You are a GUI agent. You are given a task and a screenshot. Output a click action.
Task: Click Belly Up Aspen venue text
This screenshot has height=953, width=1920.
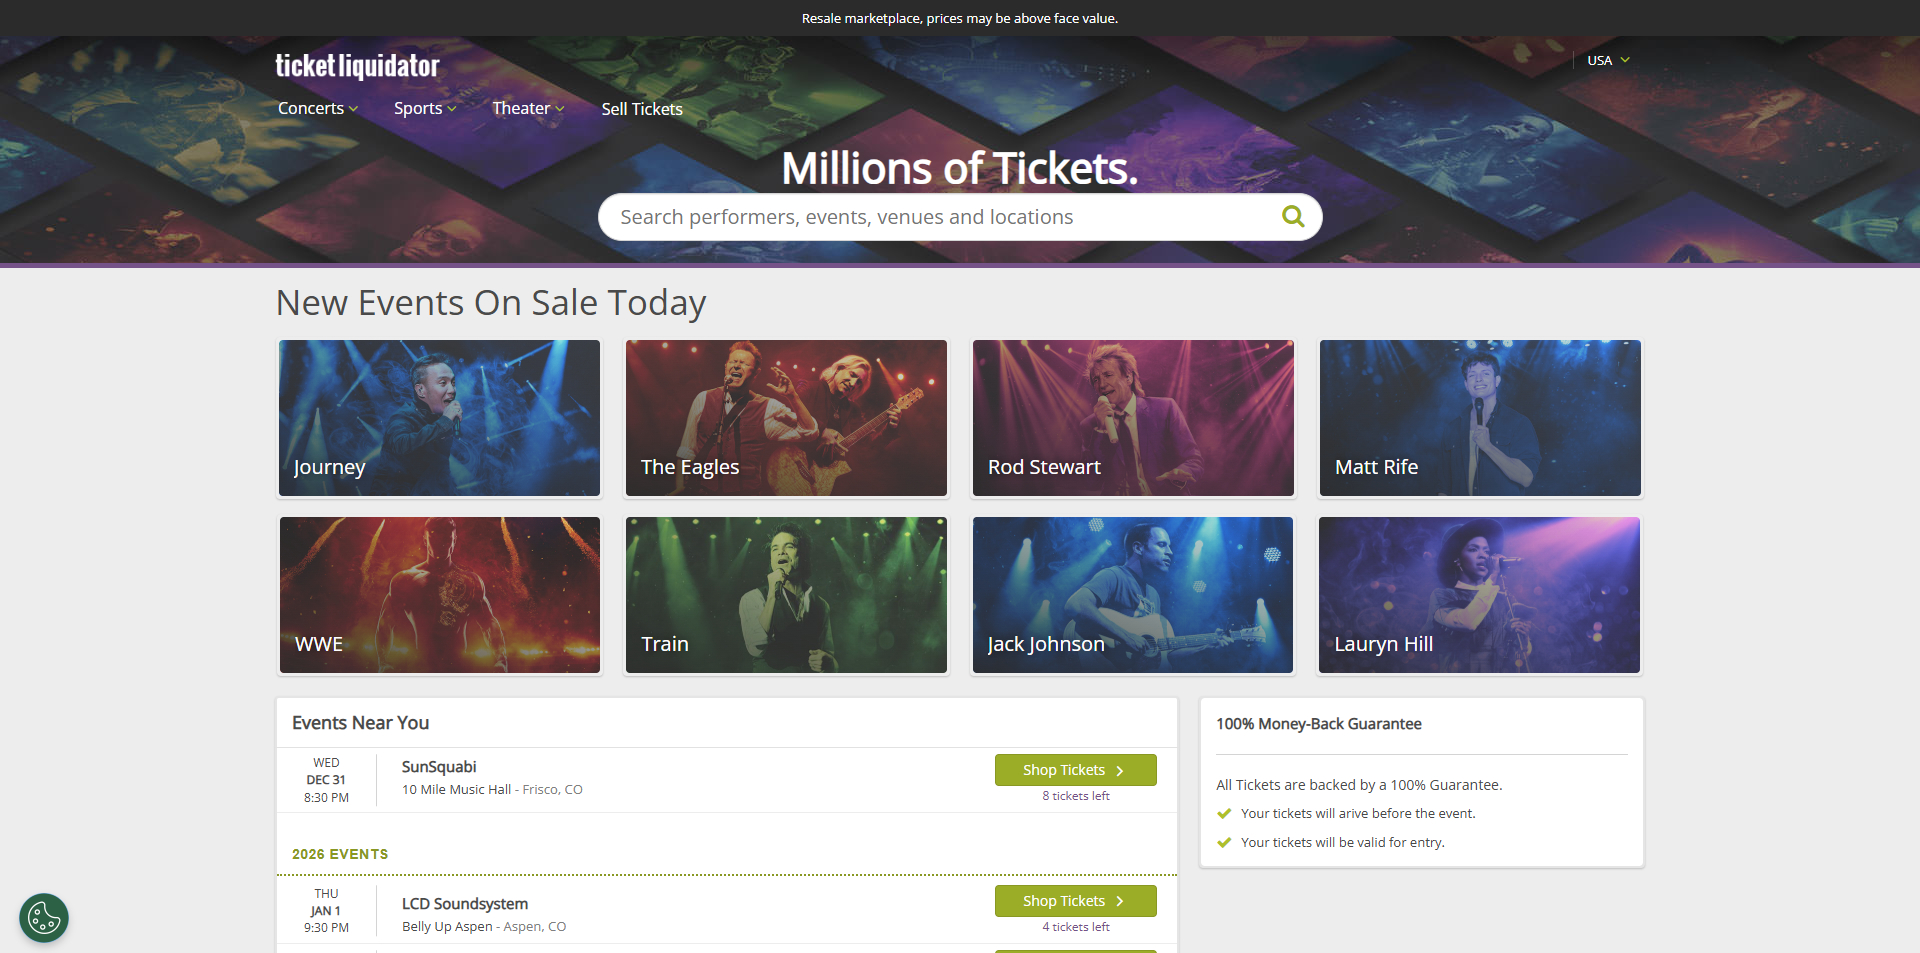click(447, 927)
